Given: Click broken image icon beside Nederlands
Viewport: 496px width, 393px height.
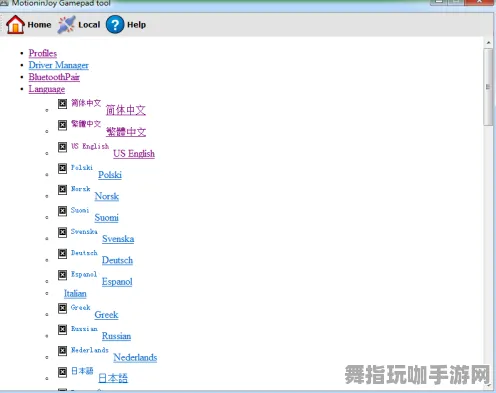Looking at the screenshot, I should pos(62,351).
